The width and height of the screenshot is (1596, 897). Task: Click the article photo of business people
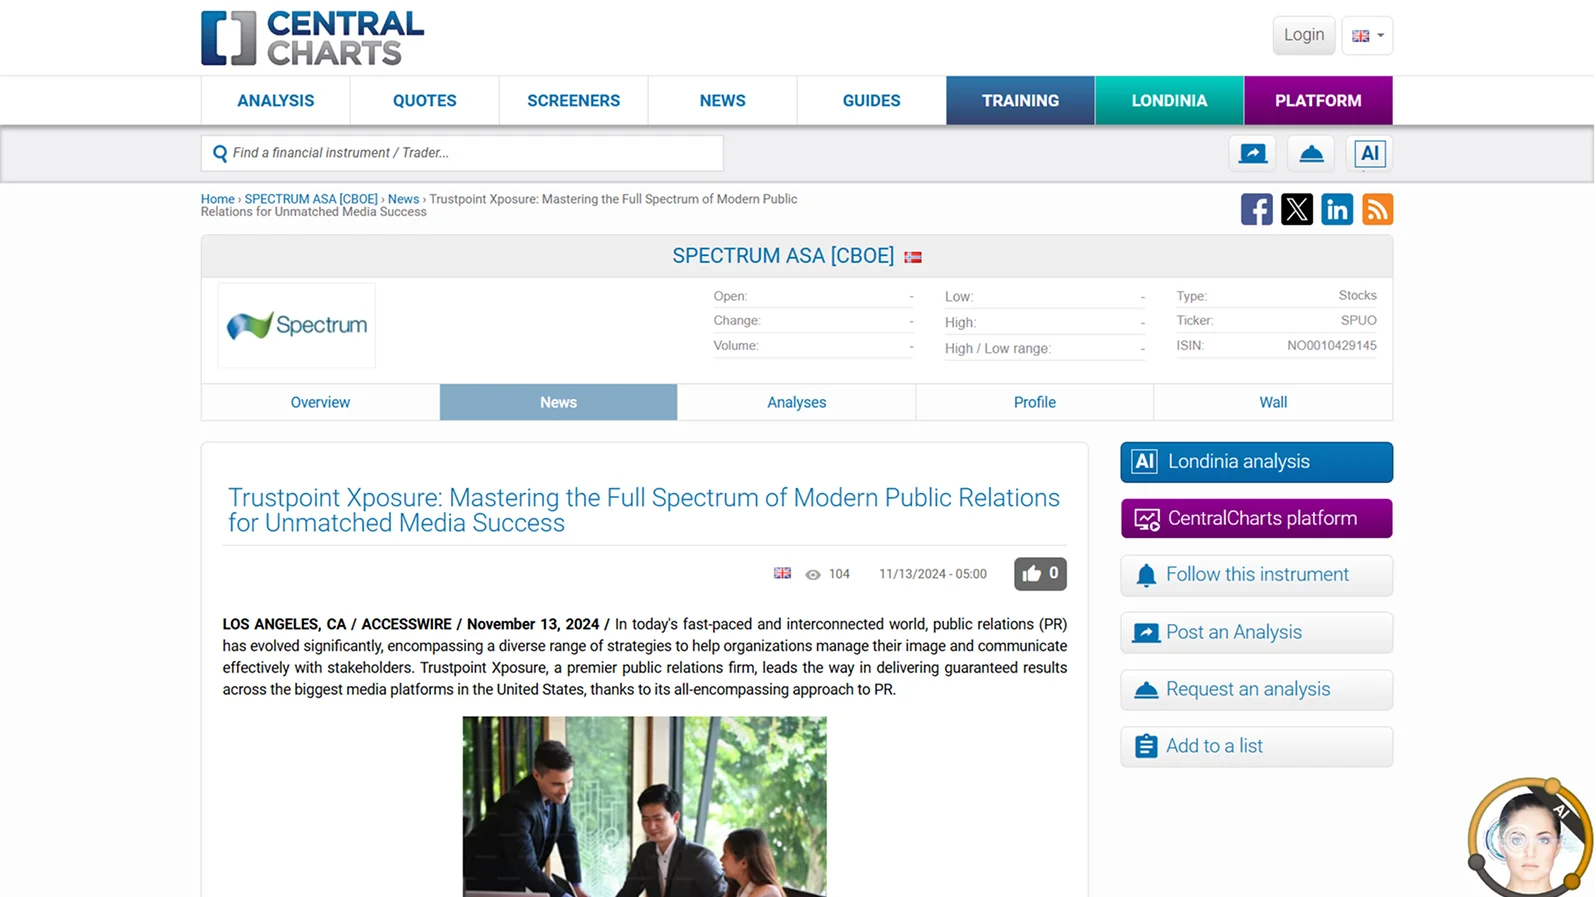[645, 806]
